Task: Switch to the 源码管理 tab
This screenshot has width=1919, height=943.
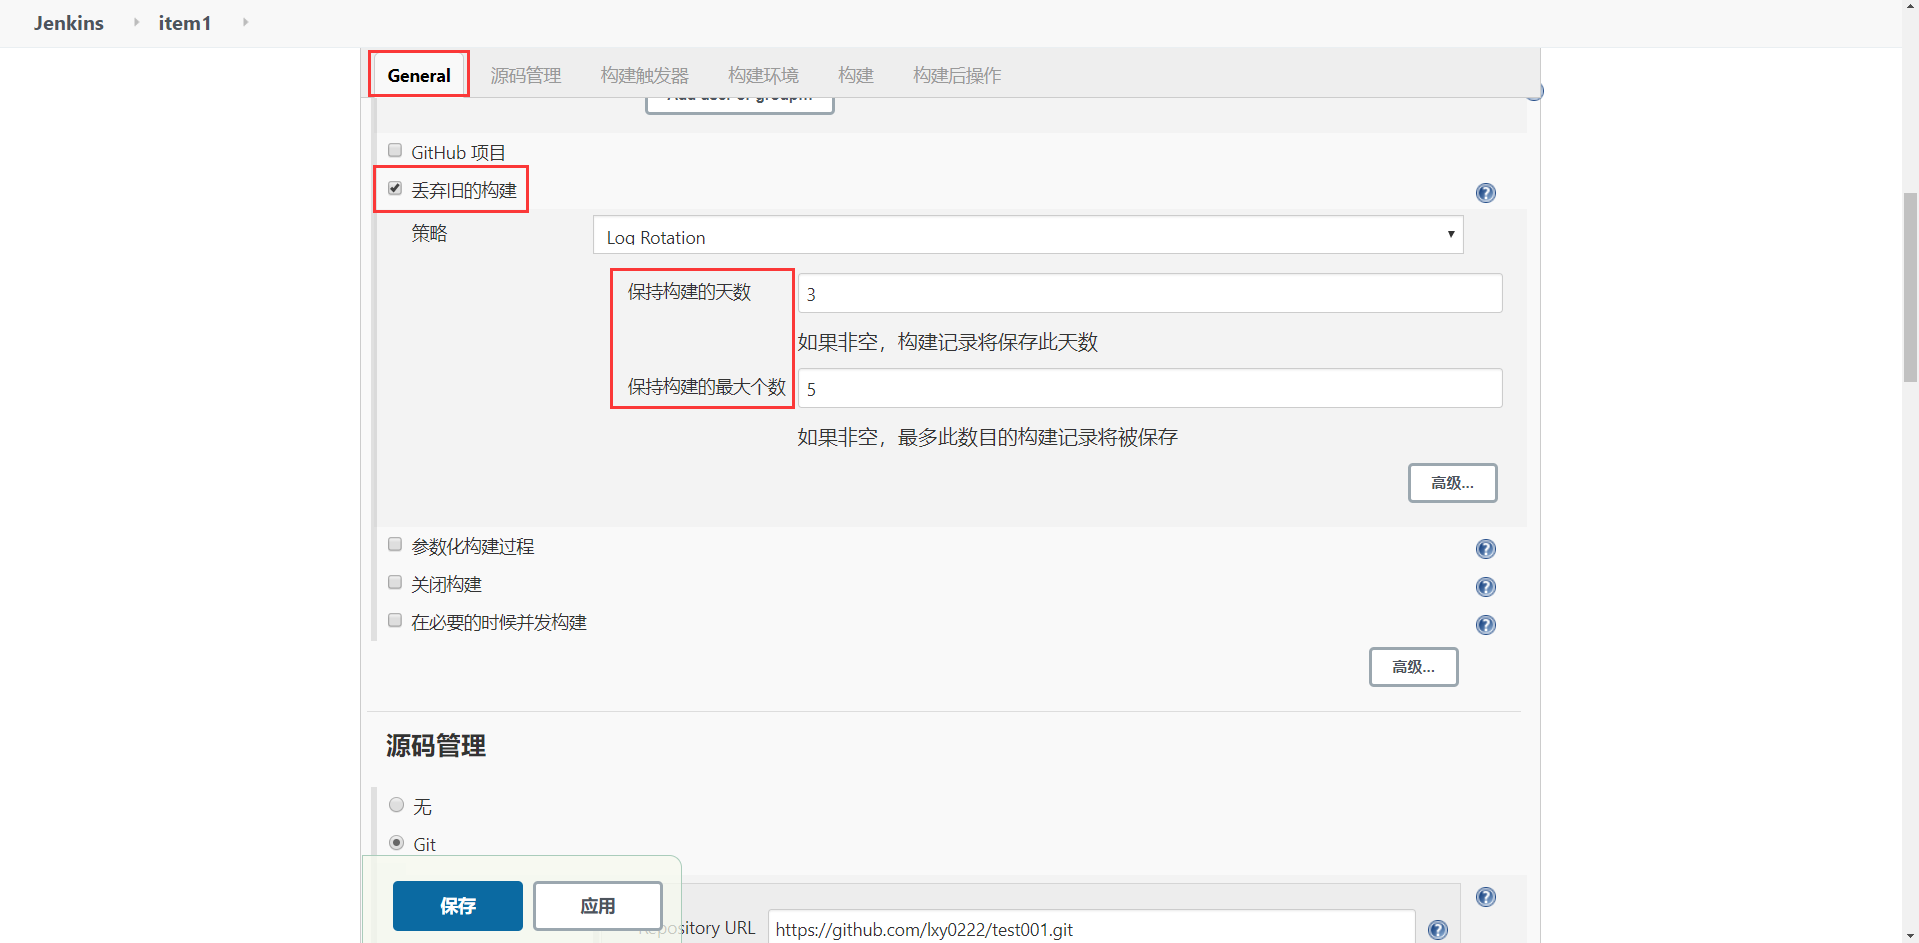Action: click(526, 75)
